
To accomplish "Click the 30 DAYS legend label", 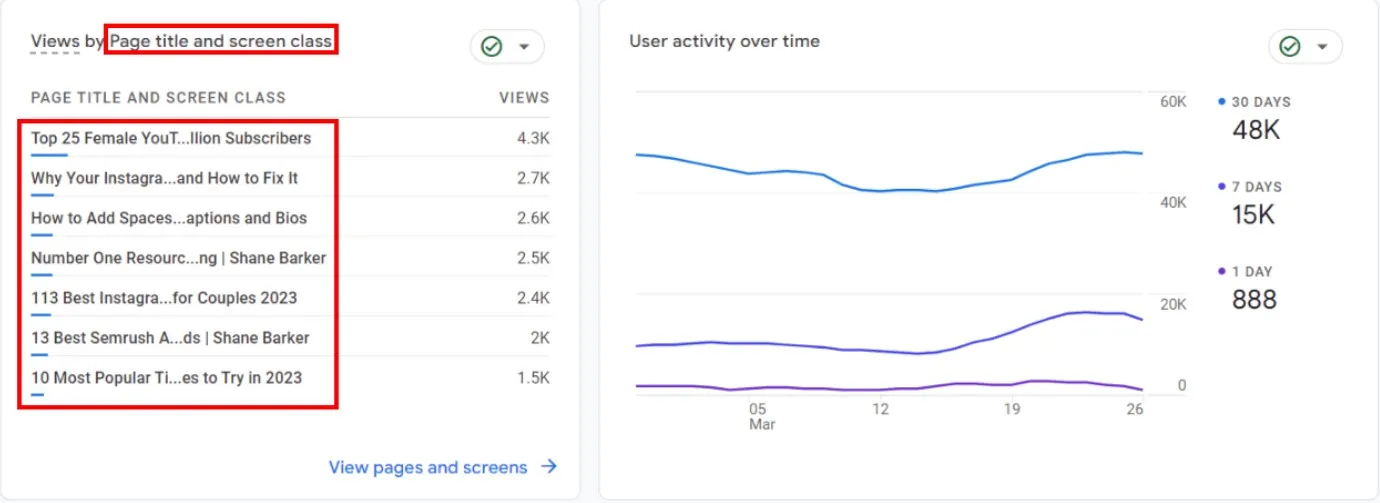I will [x=1261, y=102].
